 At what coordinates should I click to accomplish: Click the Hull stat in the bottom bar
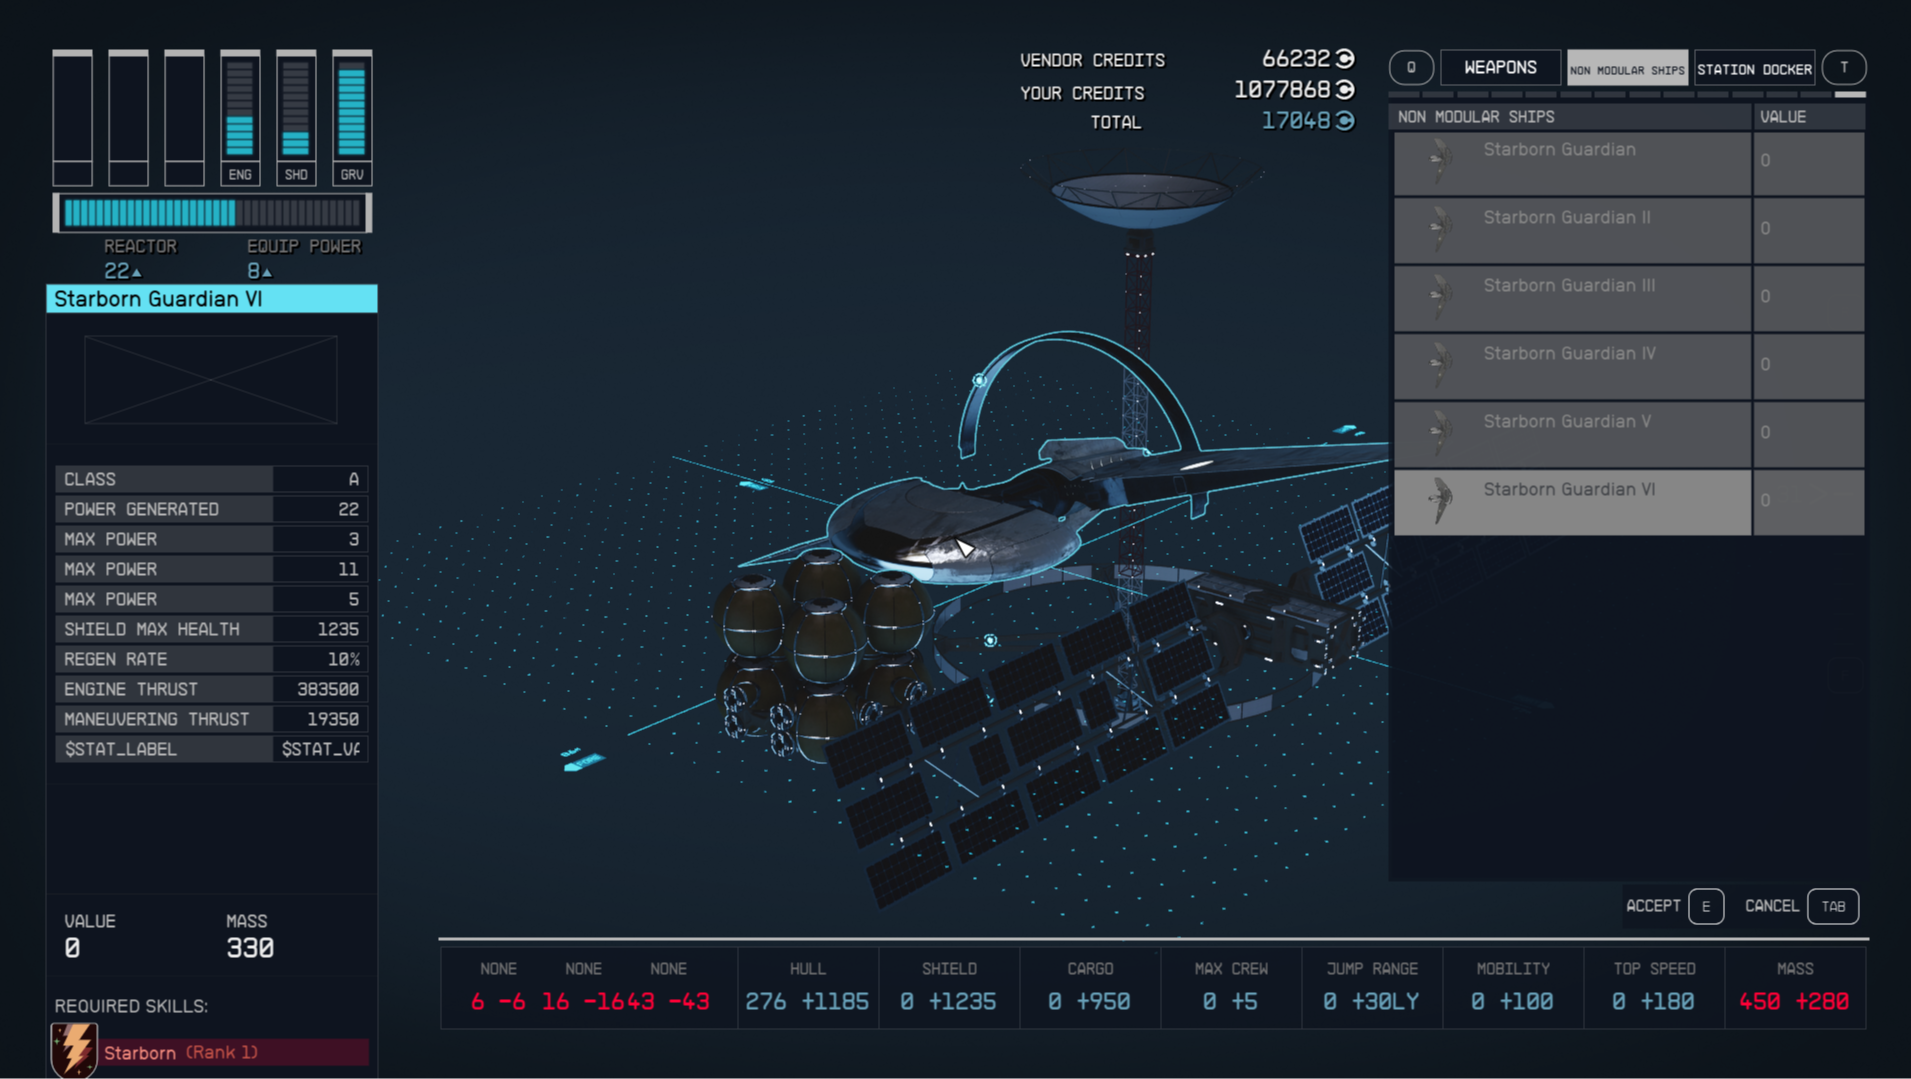[808, 987]
